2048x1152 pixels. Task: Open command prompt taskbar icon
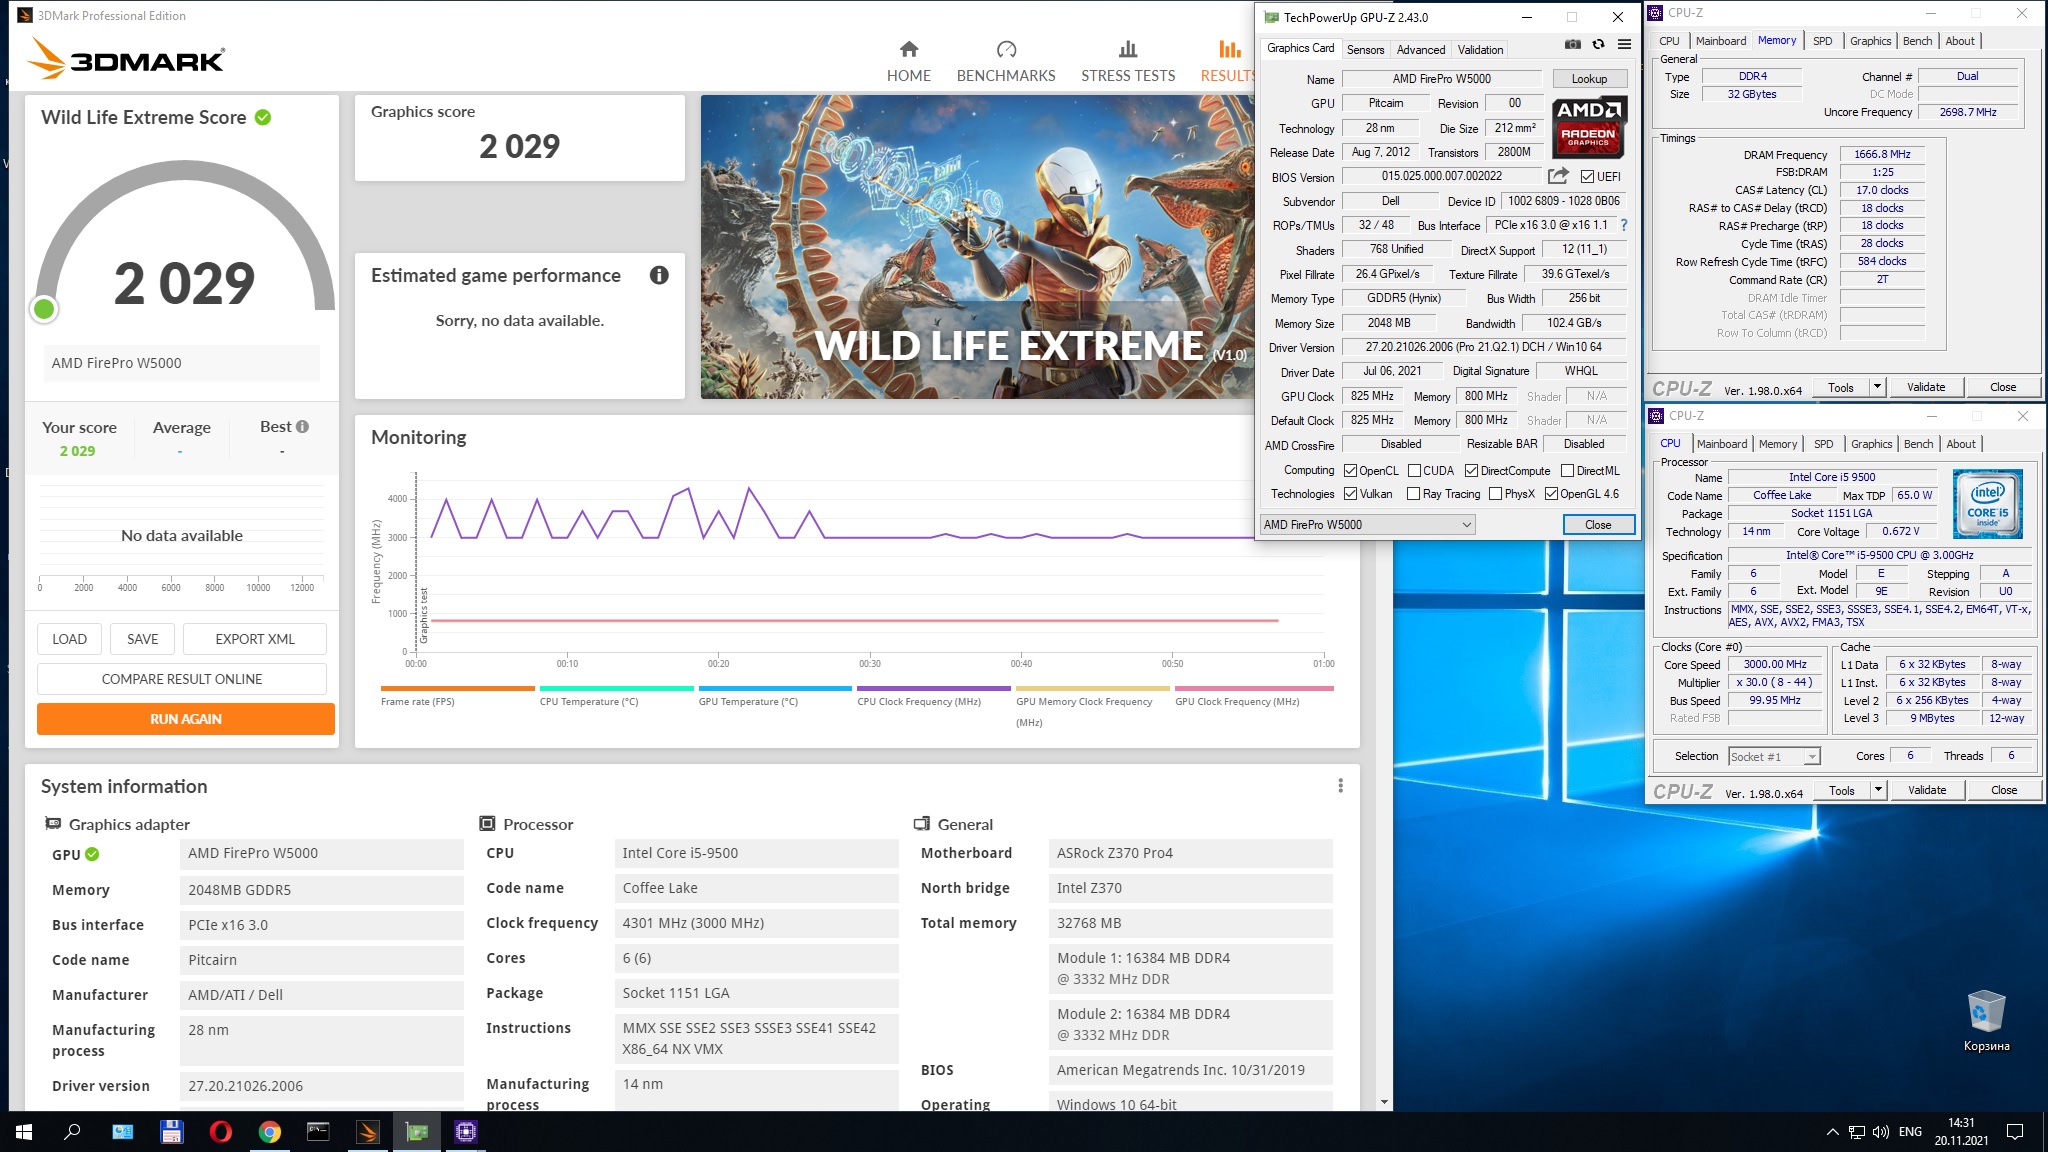click(318, 1132)
